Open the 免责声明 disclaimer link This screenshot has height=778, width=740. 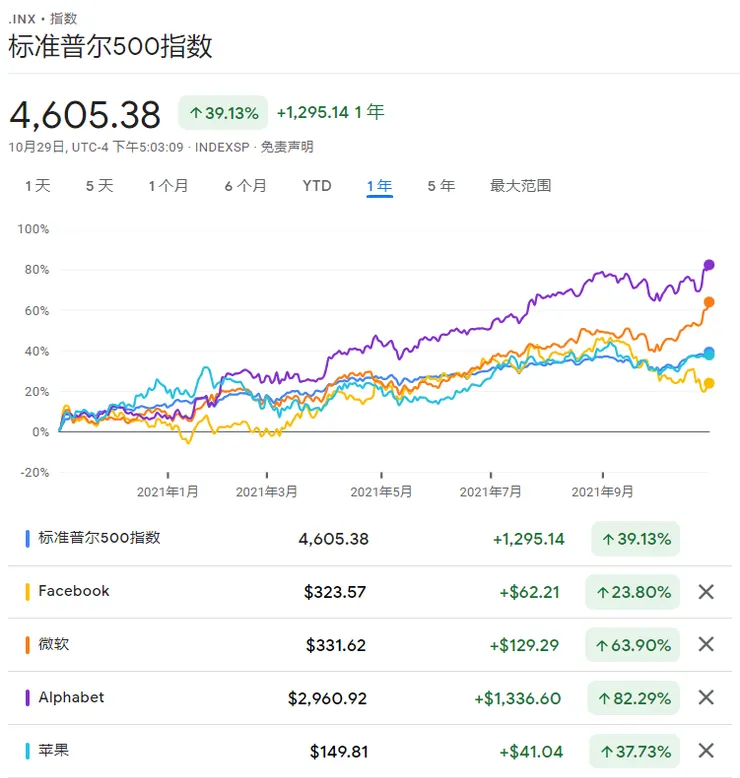(x=287, y=147)
